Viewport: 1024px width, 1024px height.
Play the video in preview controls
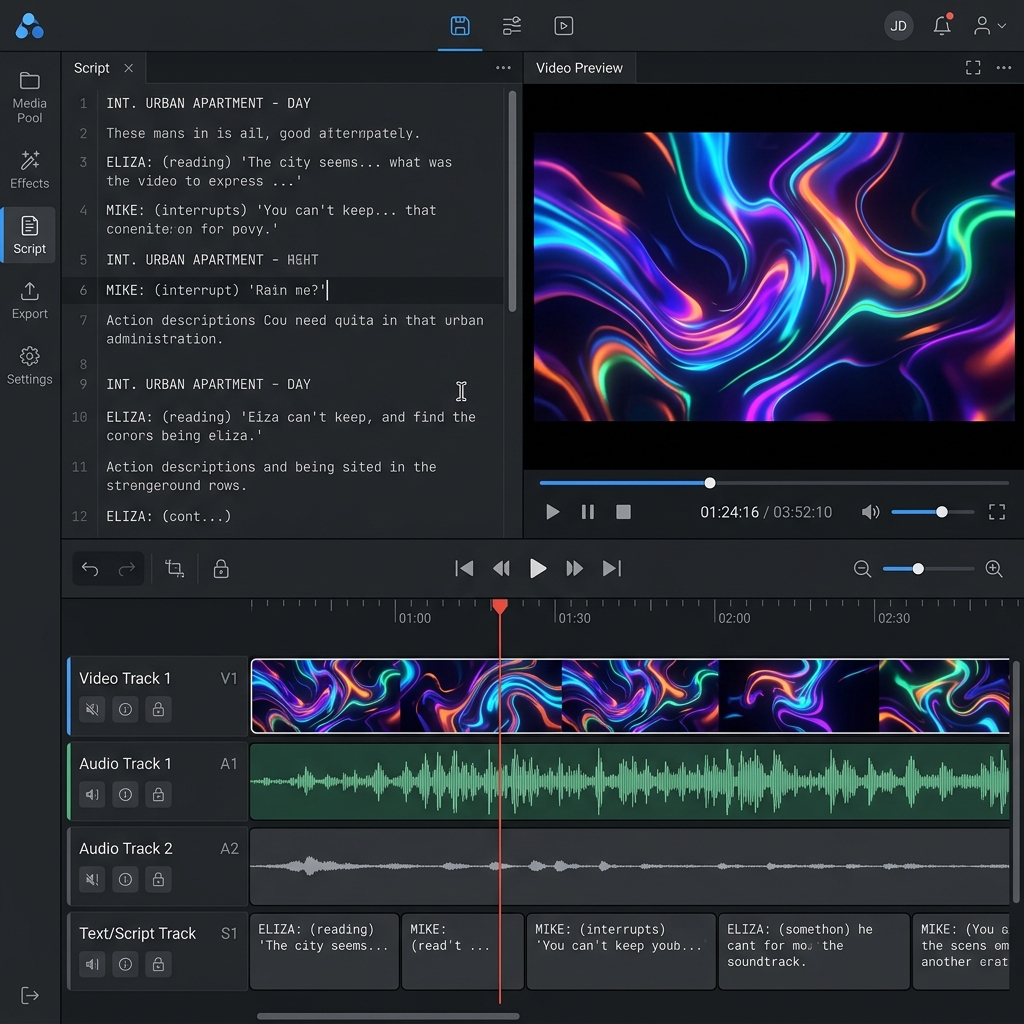point(552,512)
